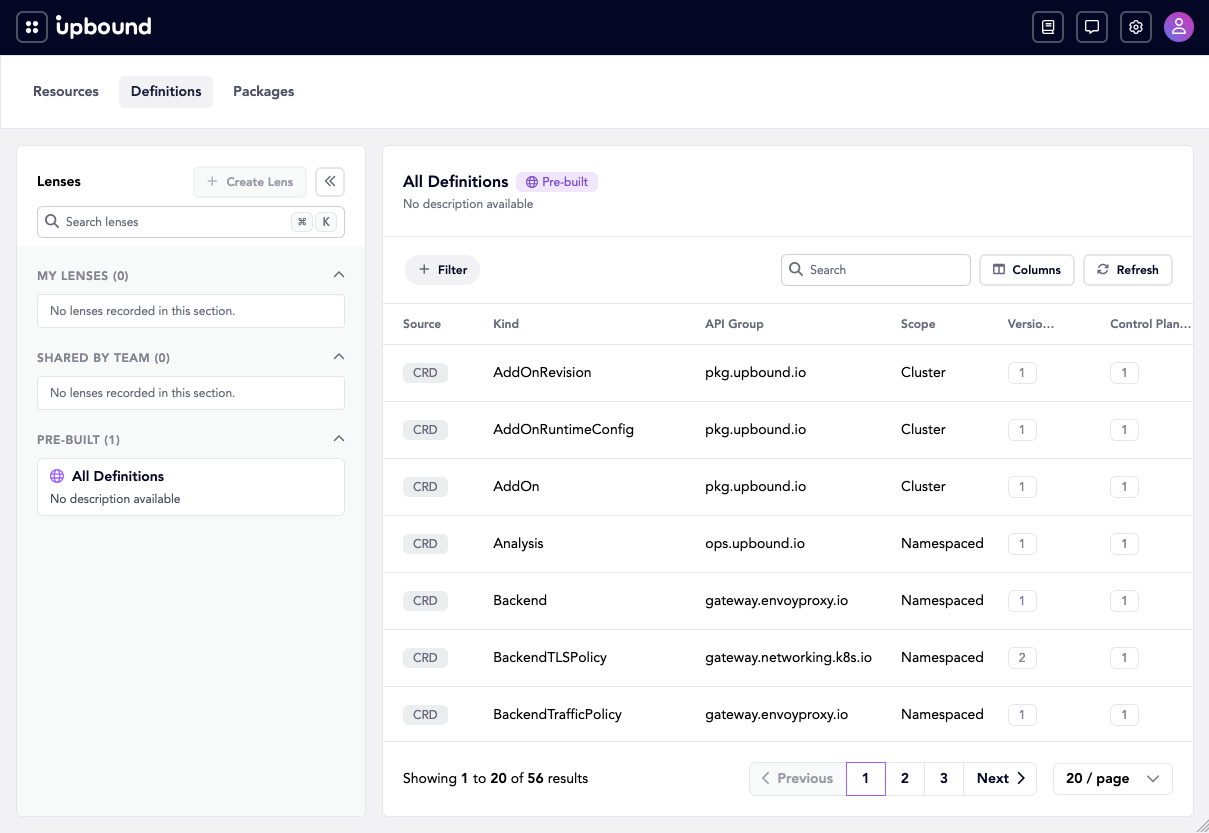This screenshot has height=833, width=1209.
Task: Open the 20 / page size dropdown
Action: click(x=1112, y=778)
